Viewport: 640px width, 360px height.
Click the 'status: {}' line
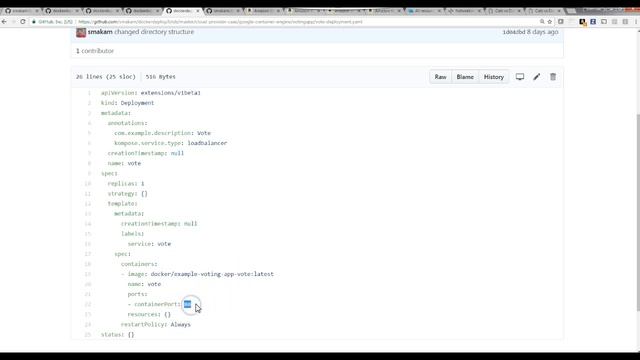[118, 334]
